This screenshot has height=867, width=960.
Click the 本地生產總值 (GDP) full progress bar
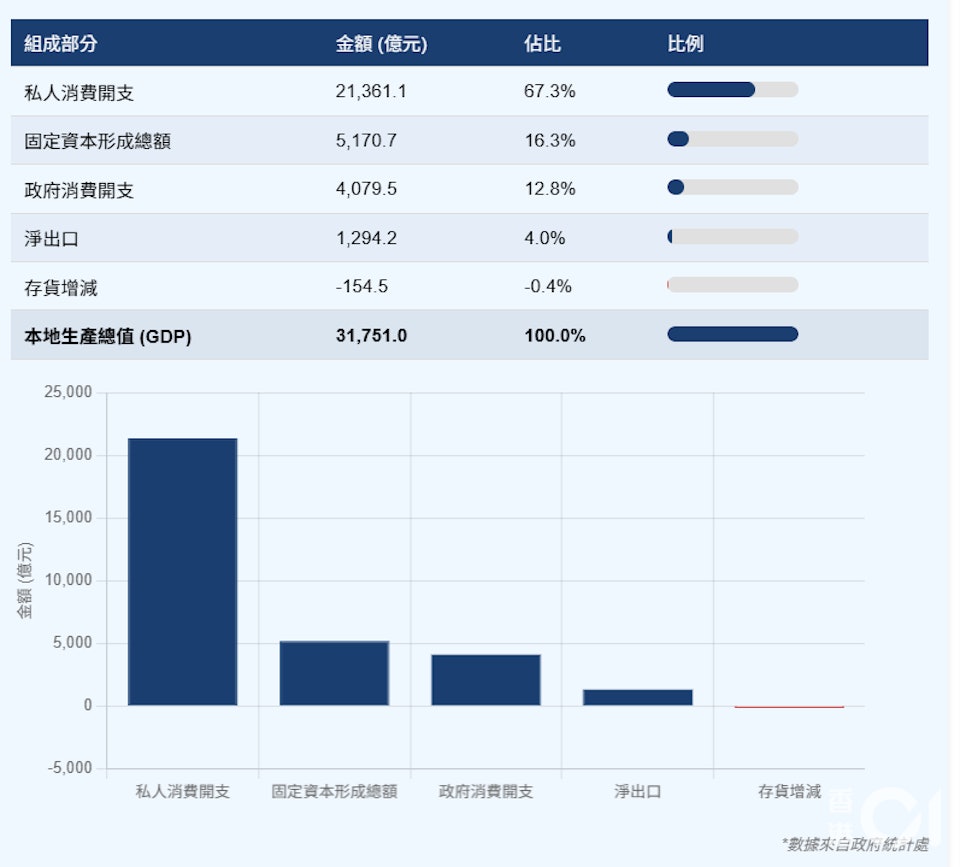tap(732, 334)
